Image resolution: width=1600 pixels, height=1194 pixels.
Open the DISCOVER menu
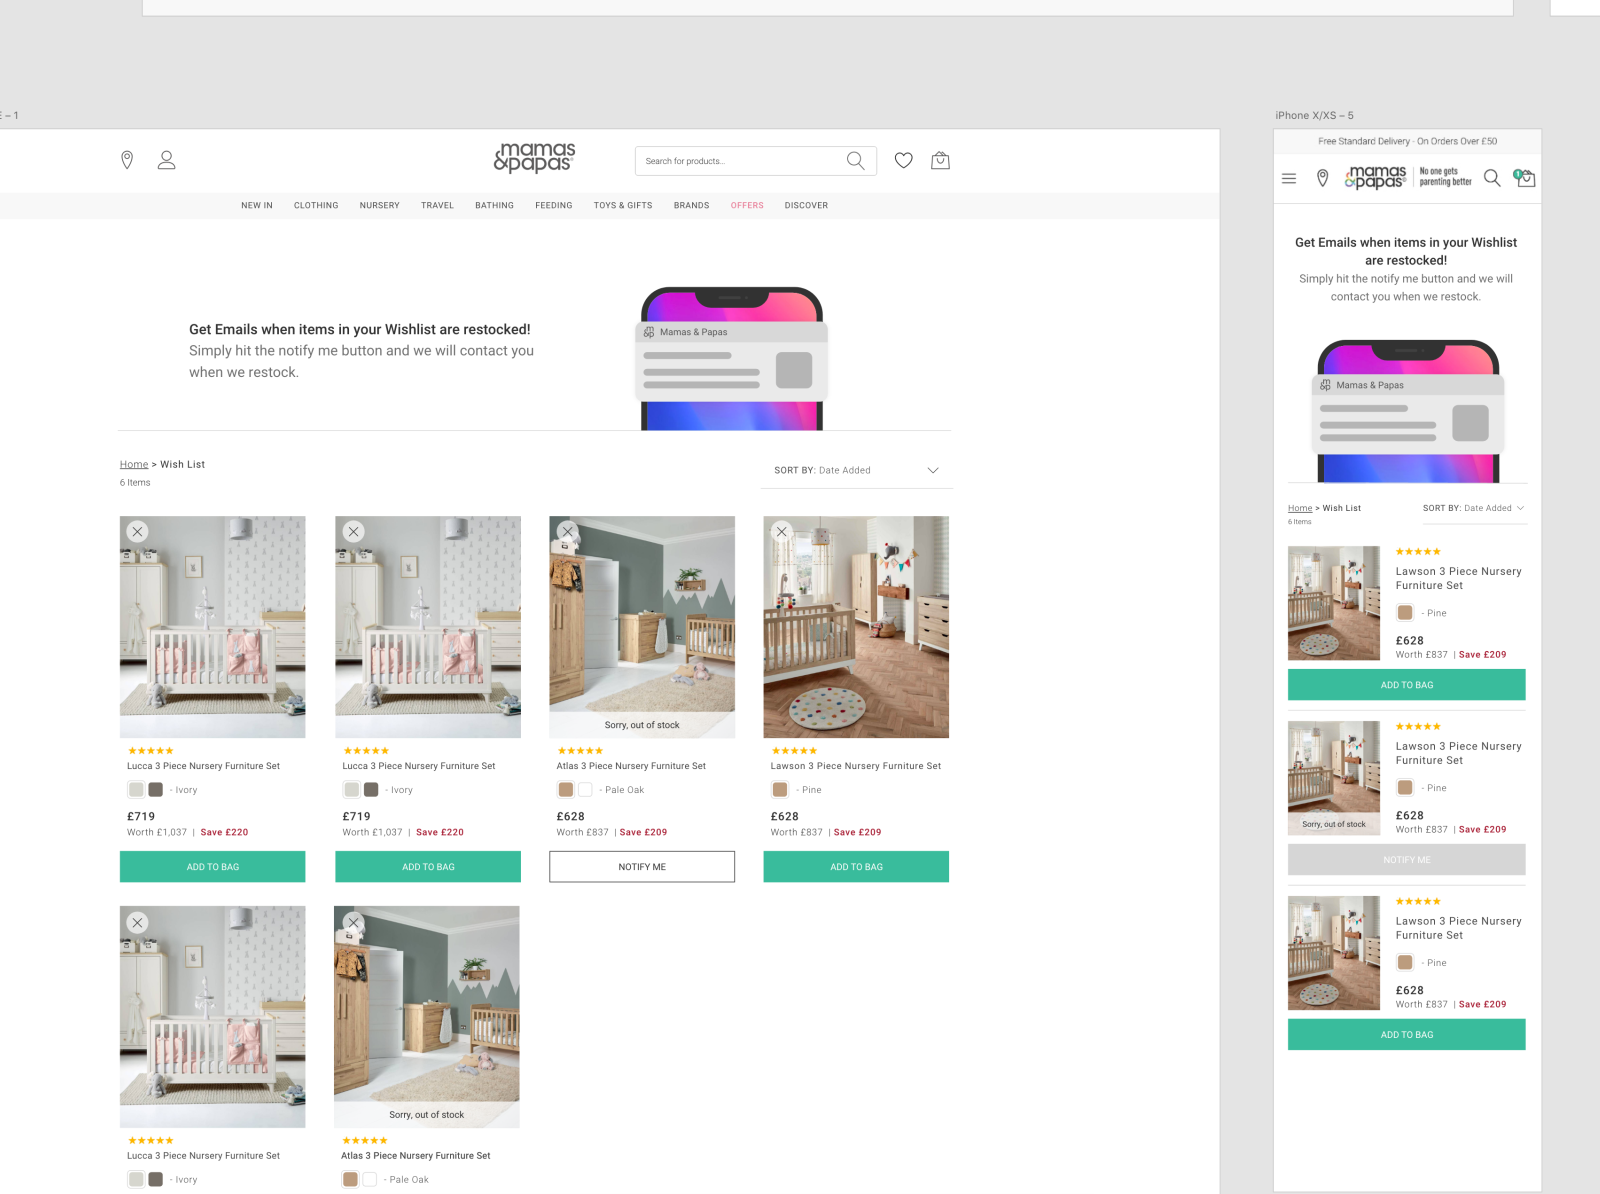tap(806, 206)
